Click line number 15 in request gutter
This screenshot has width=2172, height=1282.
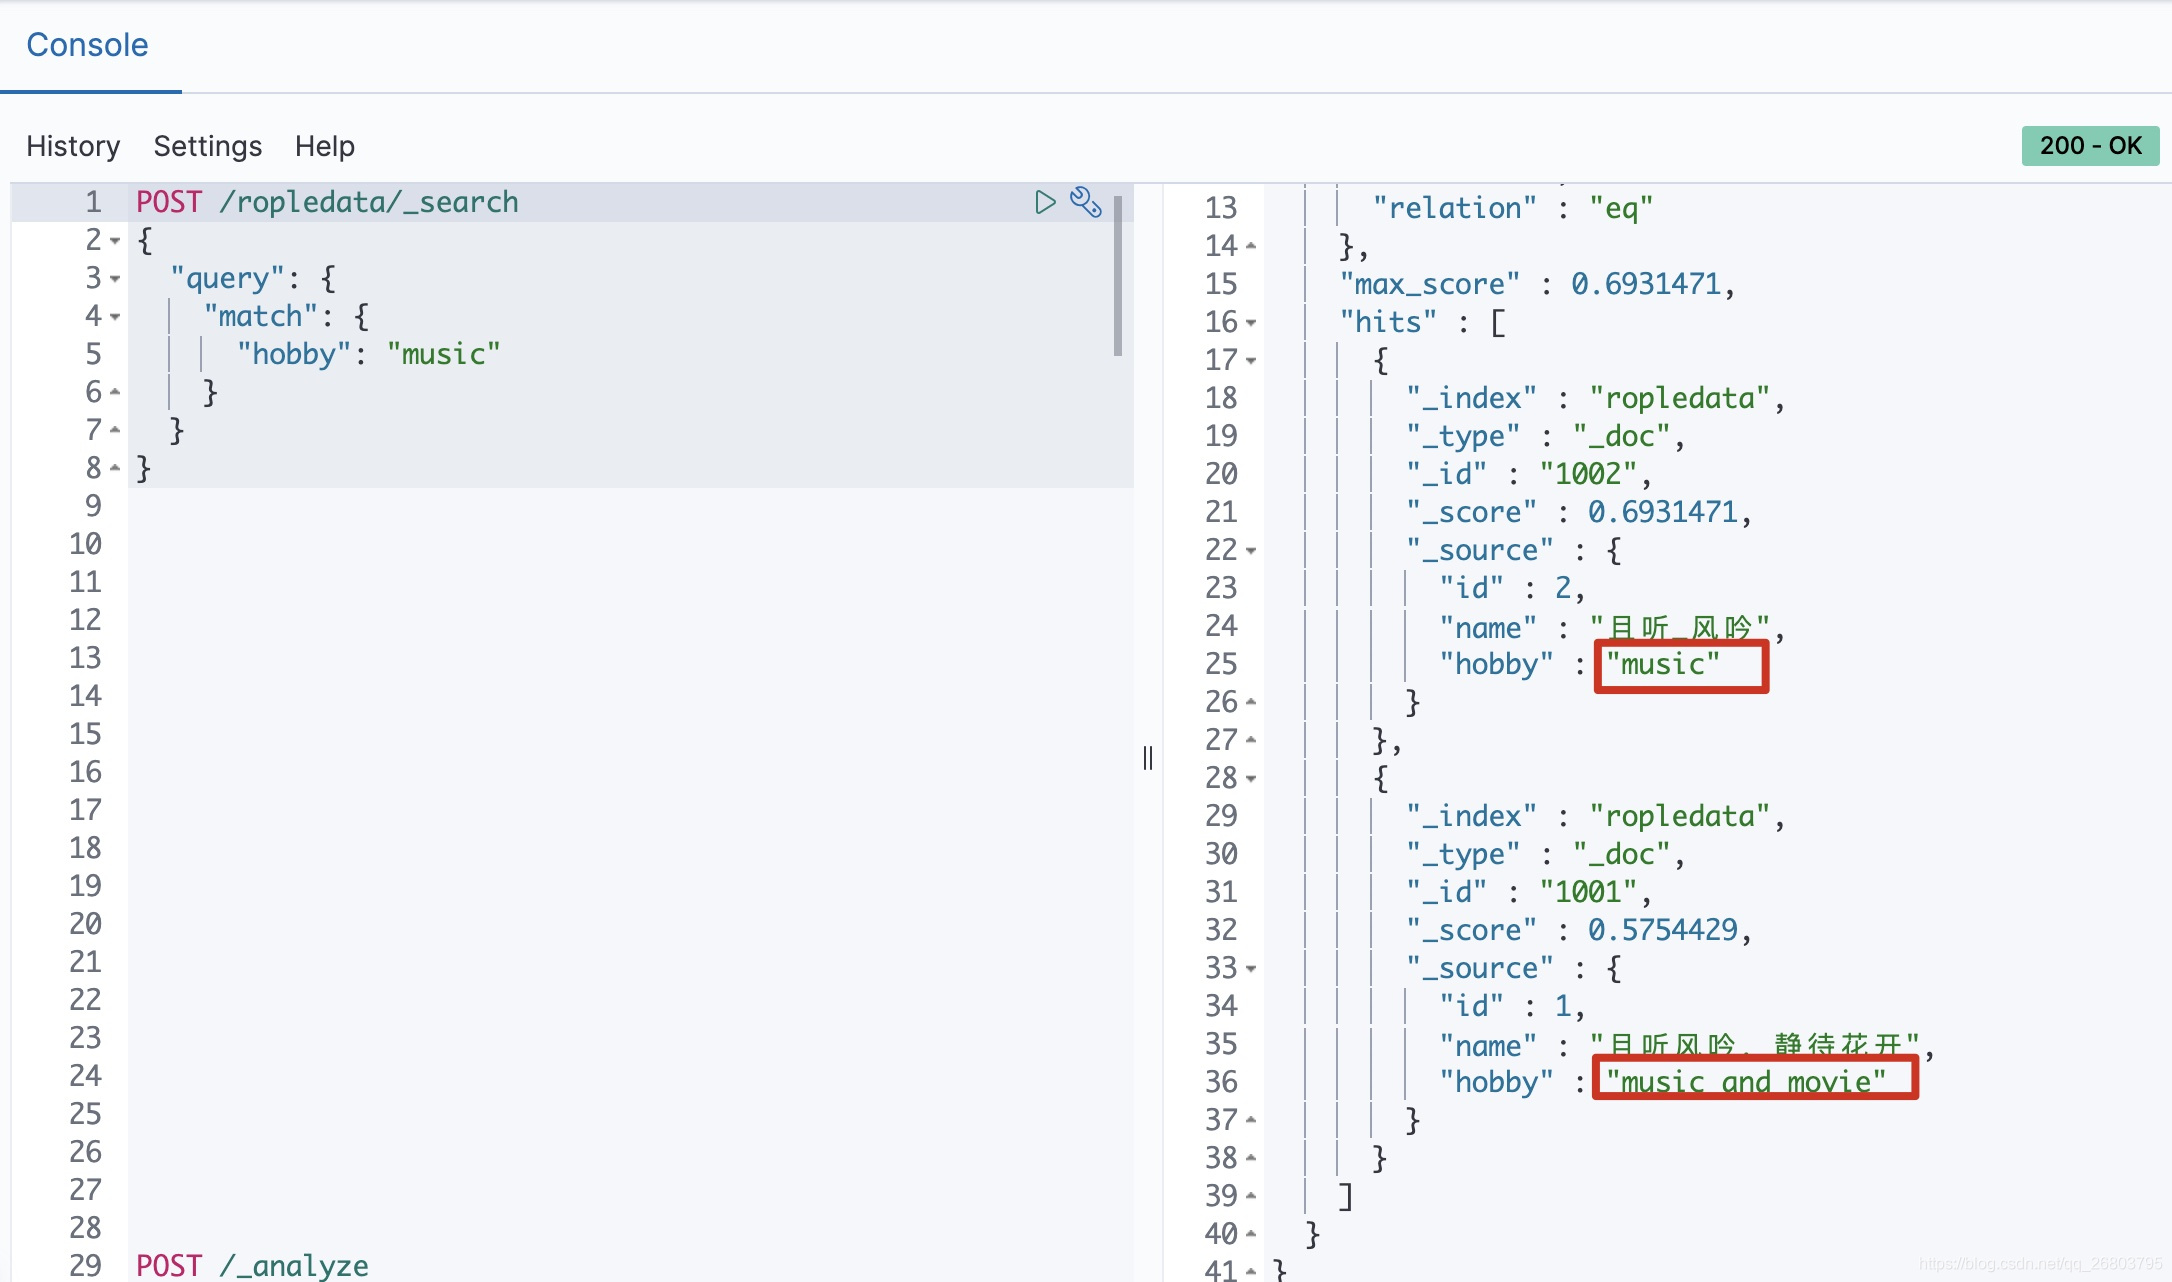coord(85,734)
